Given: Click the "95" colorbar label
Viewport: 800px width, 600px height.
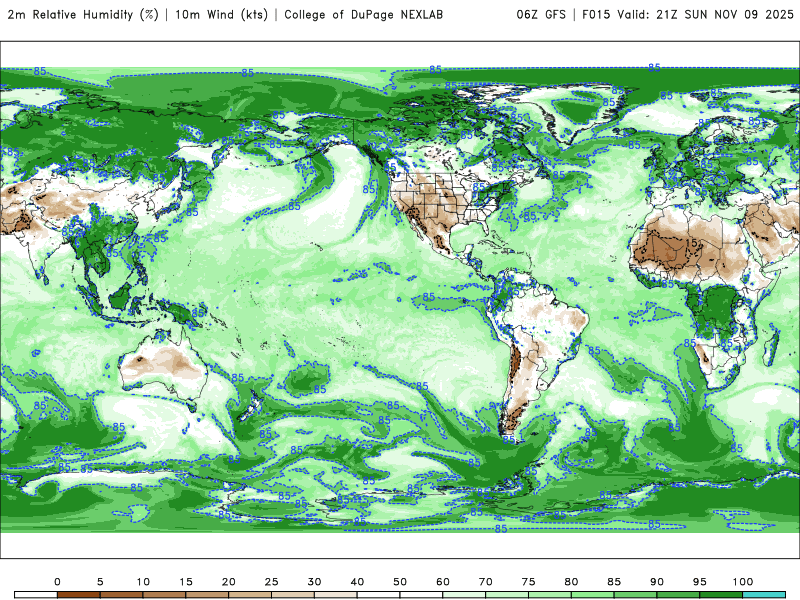Looking at the screenshot, I should point(700,582).
